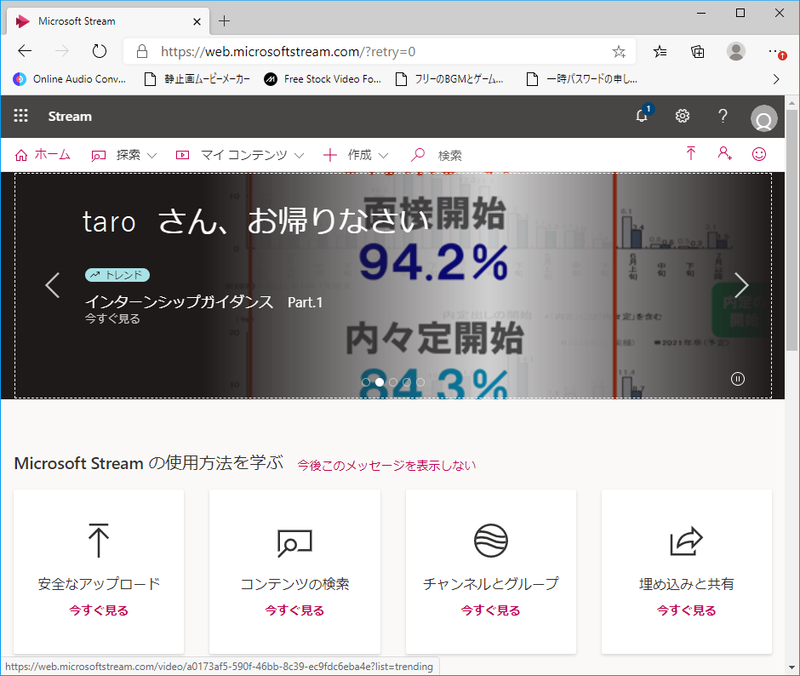This screenshot has width=800, height=676.
Task: Show previous carousel slide
Action: pyautogui.click(x=53, y=285)
